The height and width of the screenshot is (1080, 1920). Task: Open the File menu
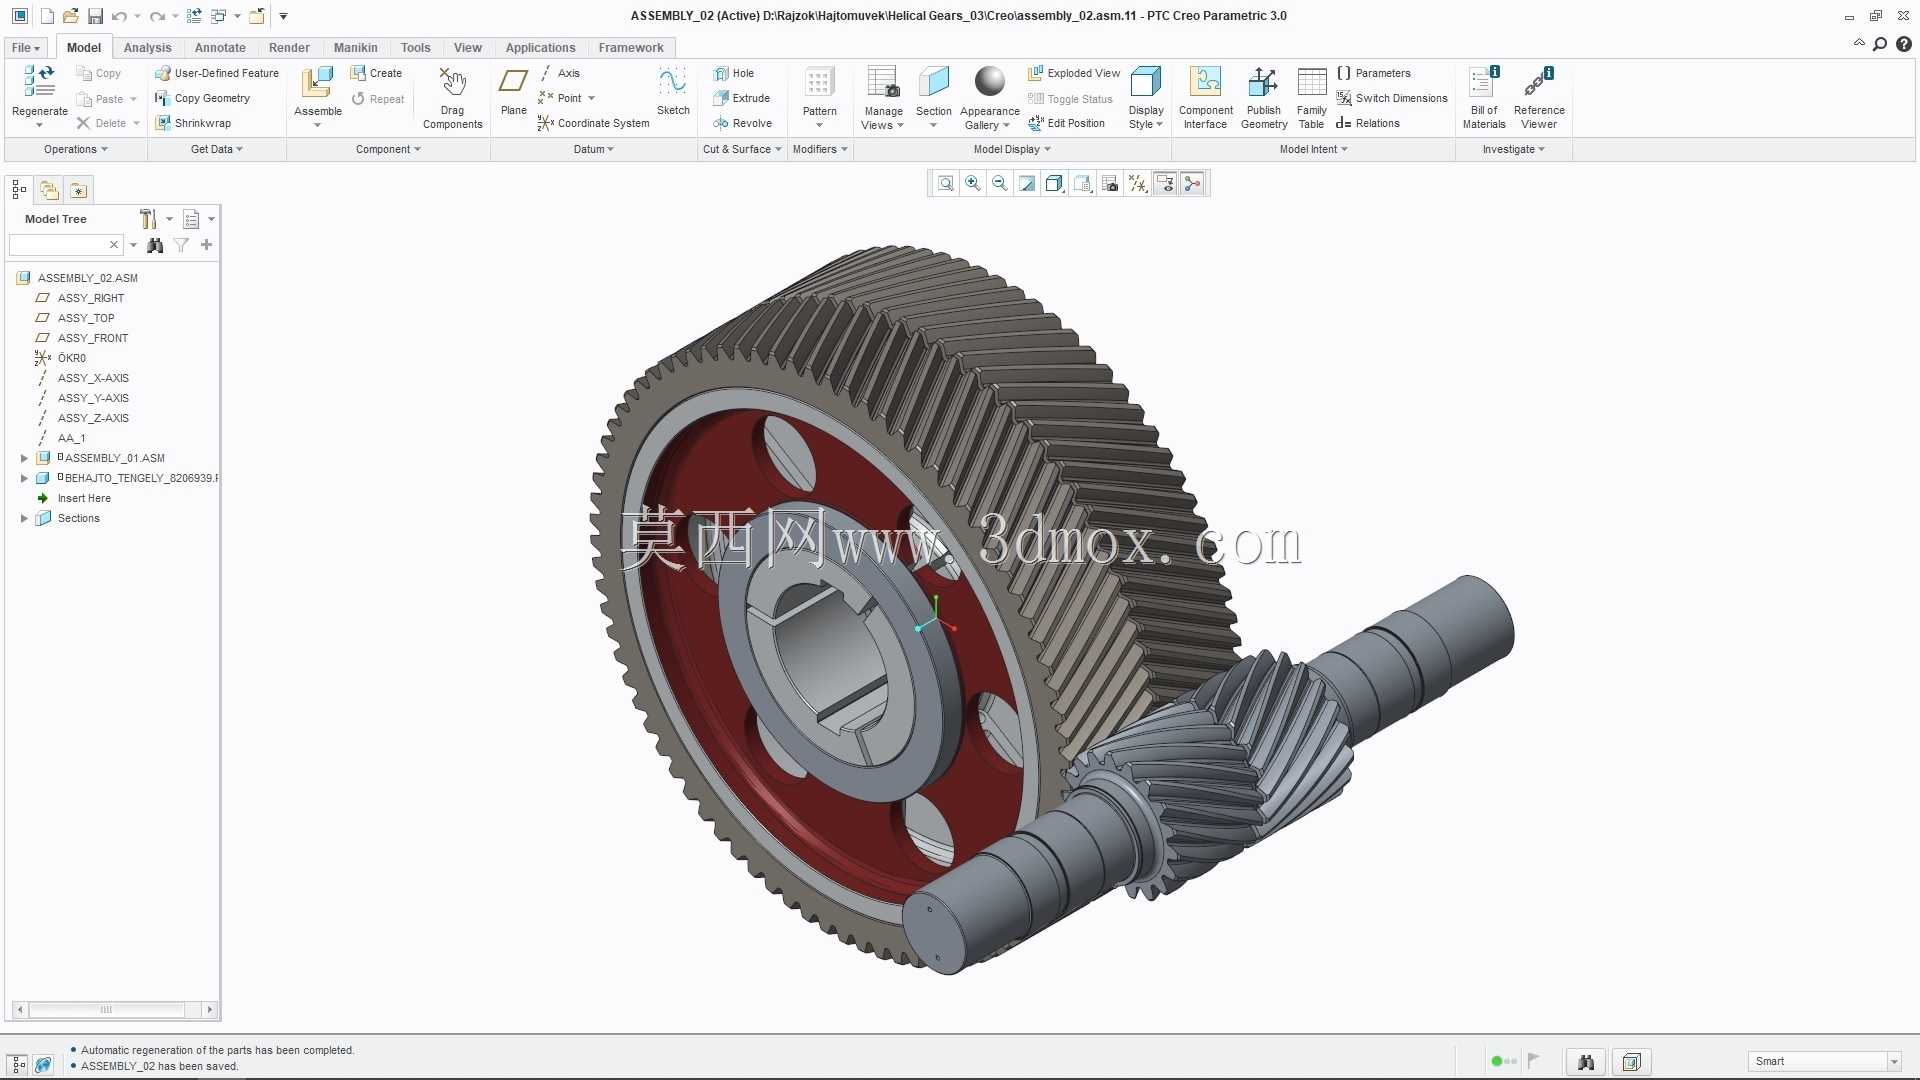[x=26, y=48]
